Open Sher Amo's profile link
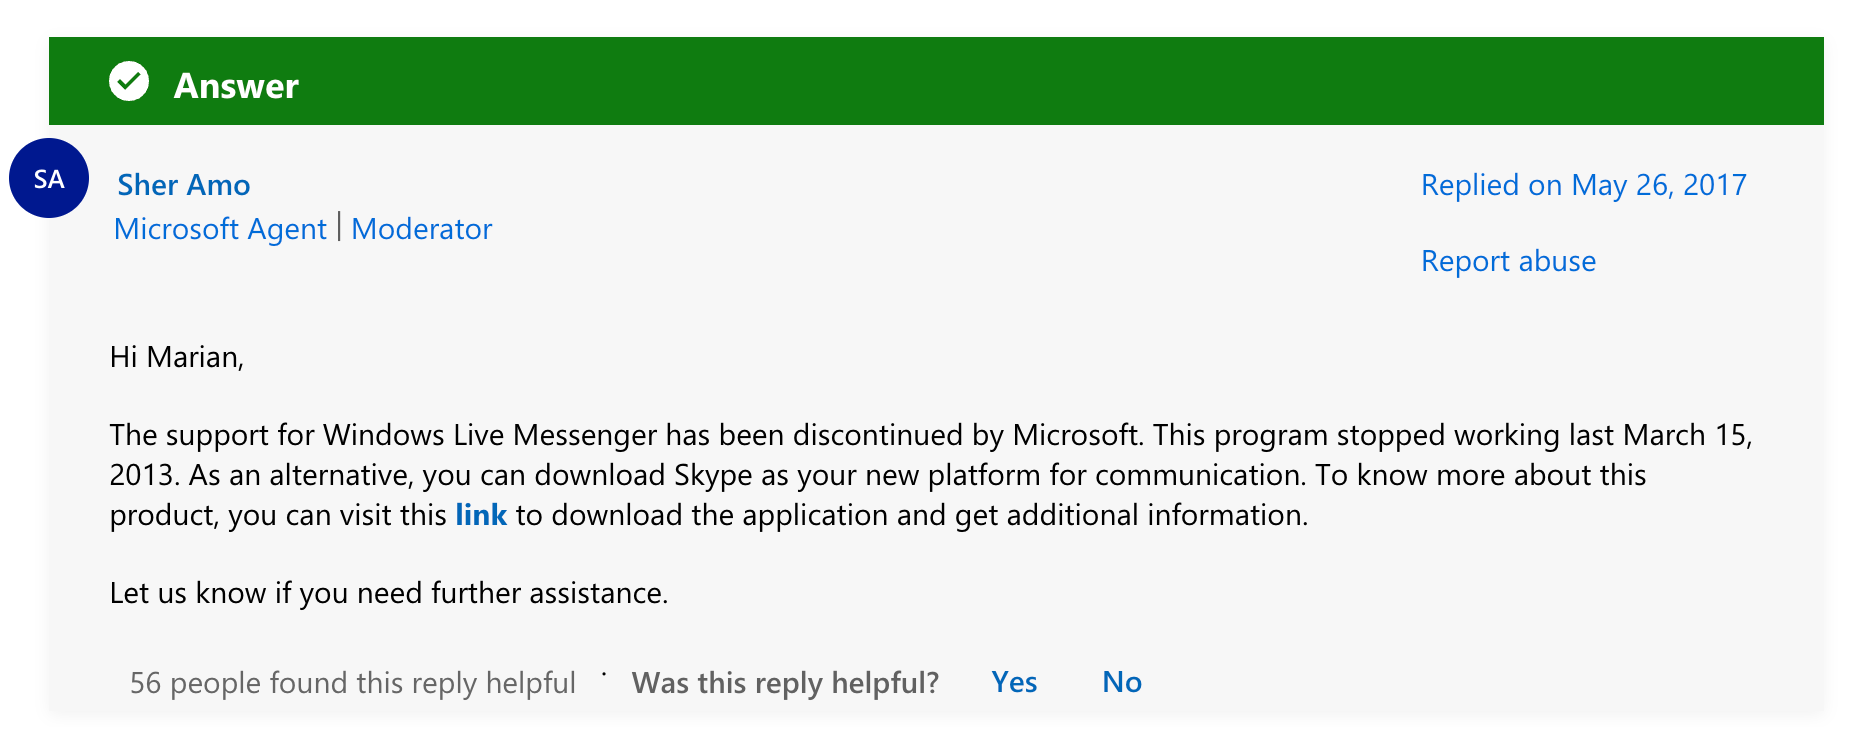Screen dimensions: 1856x752 coord(184,185)
